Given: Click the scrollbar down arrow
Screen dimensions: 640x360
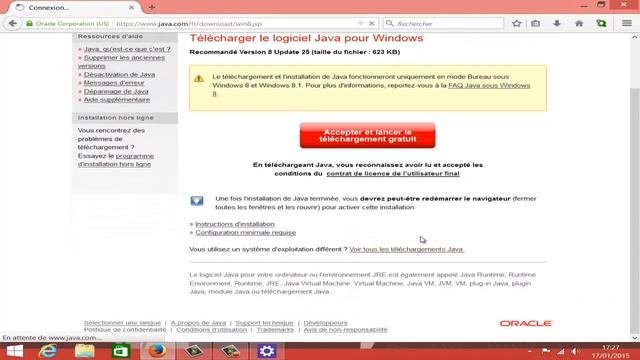Looking at the screenshot, I should click(x=635, y=338).
